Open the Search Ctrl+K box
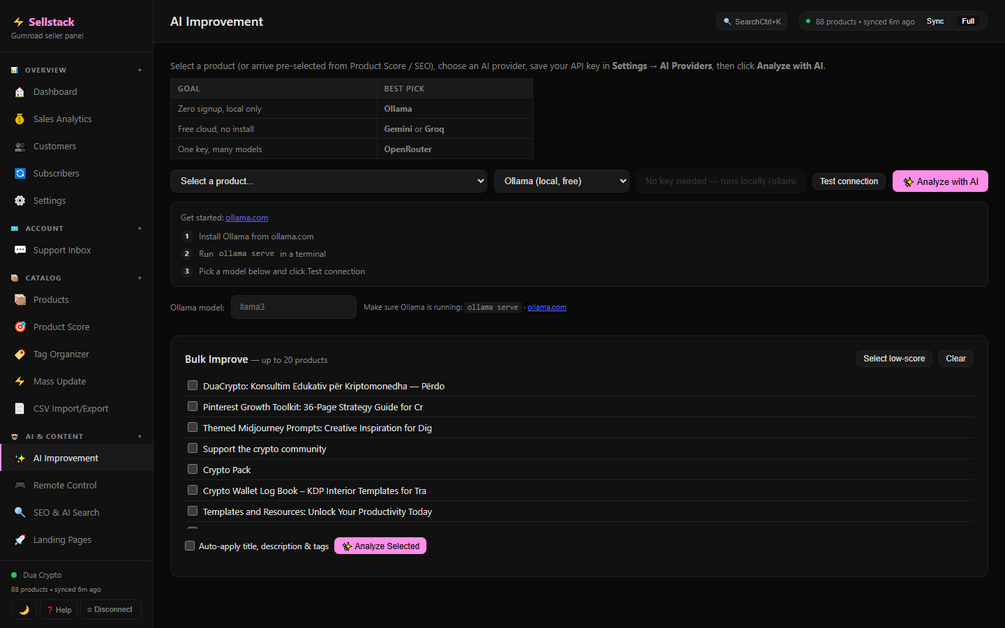This screenshot has height=628, width=1005. 751,22
